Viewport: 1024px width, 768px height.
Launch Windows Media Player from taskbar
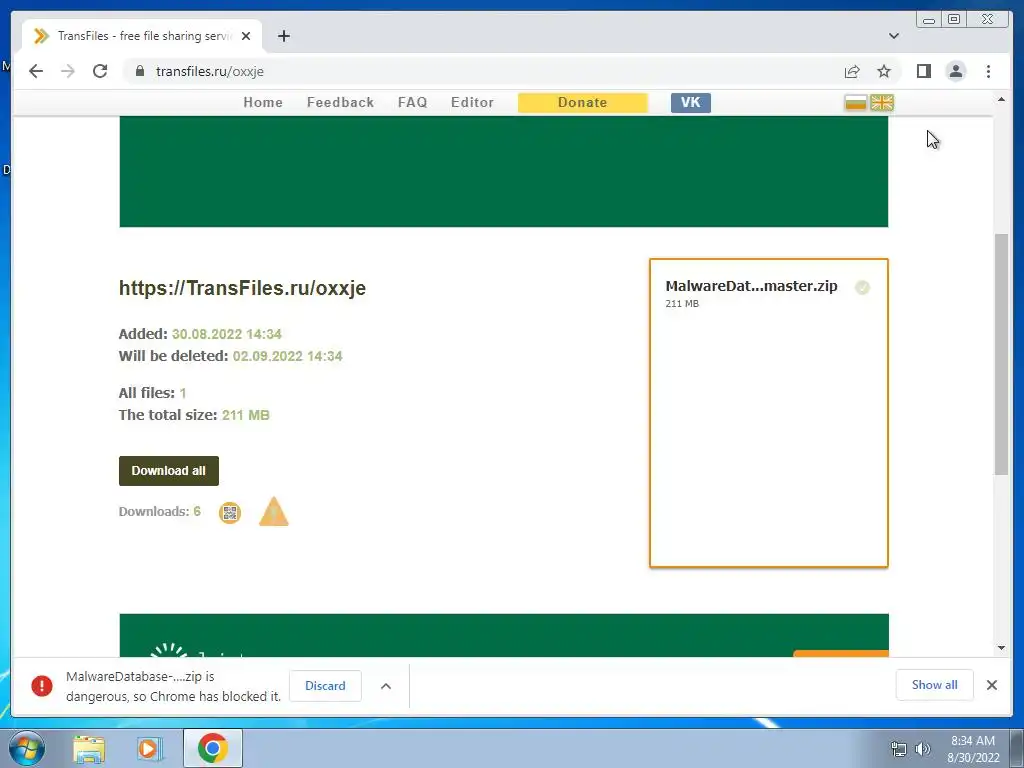[x=148, y=748]
